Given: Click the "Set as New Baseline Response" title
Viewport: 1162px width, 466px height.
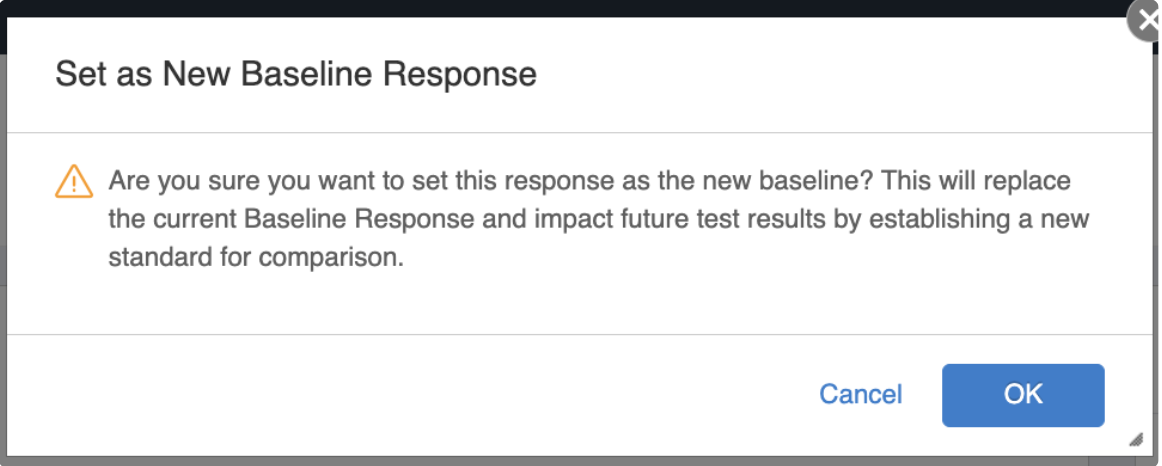Looking at the screenshot, I should point(295,74).
